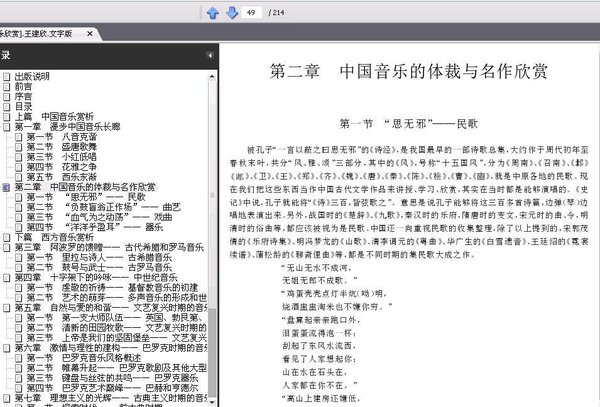Image resolution: width=600 pixels, height=407 pixels.
Task: Click the bookmarks panel scrollbar up arrow
Action: pos(212,77)
